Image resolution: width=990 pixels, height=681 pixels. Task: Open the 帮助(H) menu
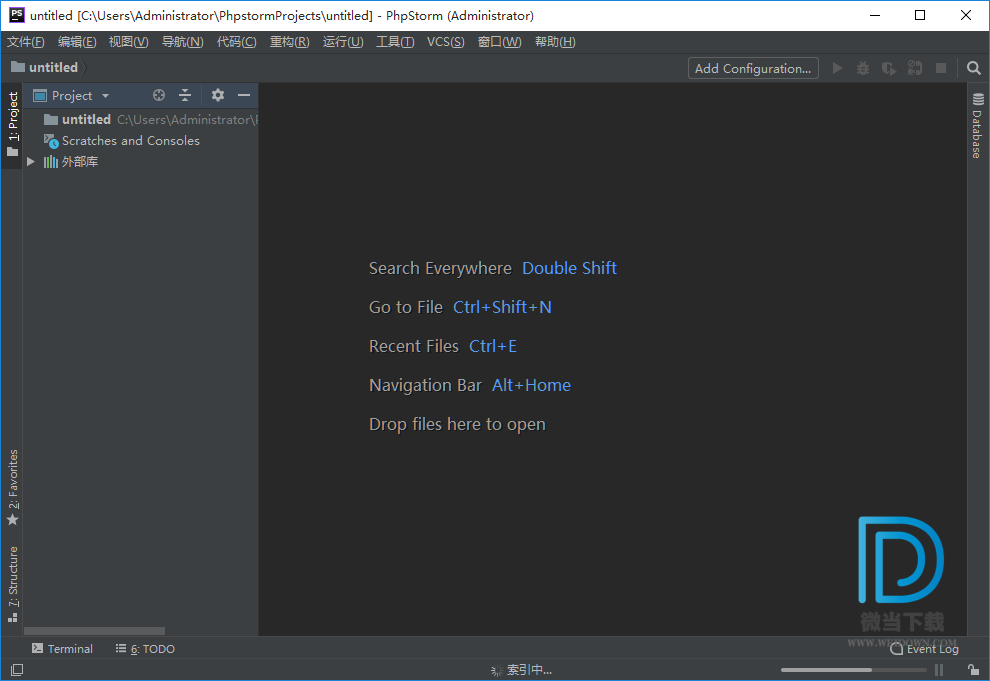[555, 42]
